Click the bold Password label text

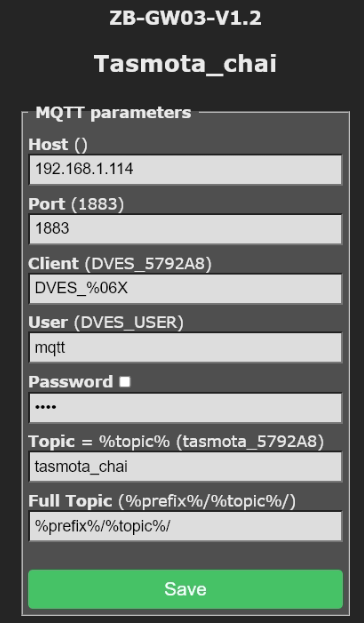click(x=71, y=382)
